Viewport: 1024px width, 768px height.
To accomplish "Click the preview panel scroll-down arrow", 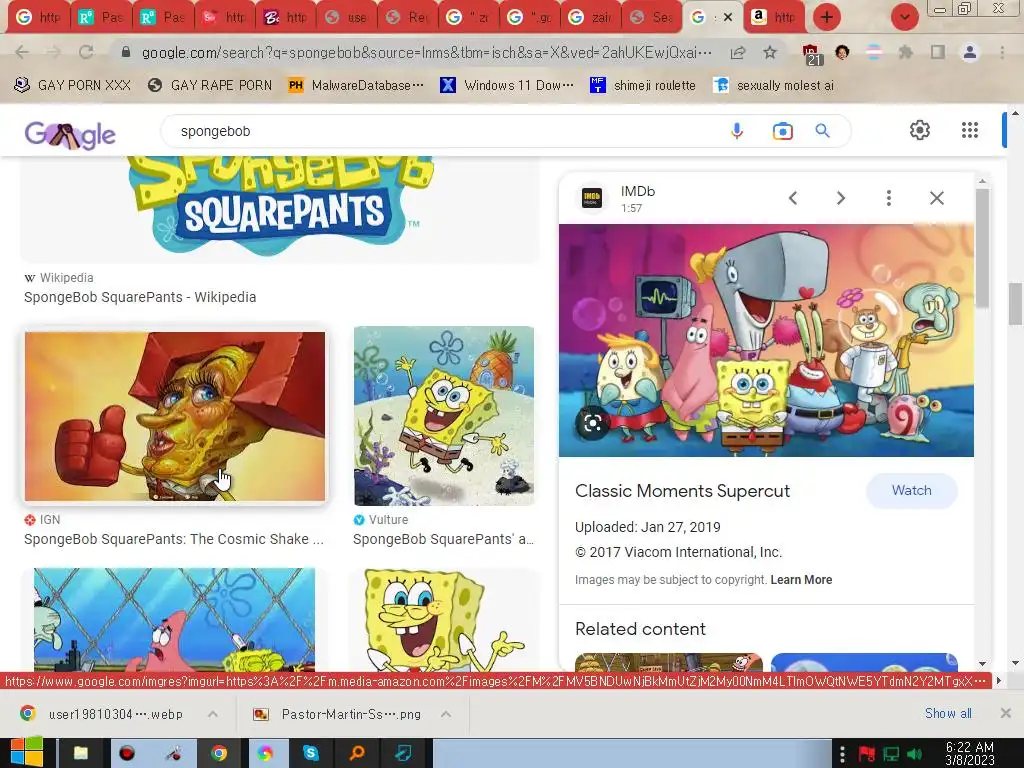I will tap(982, 664).
